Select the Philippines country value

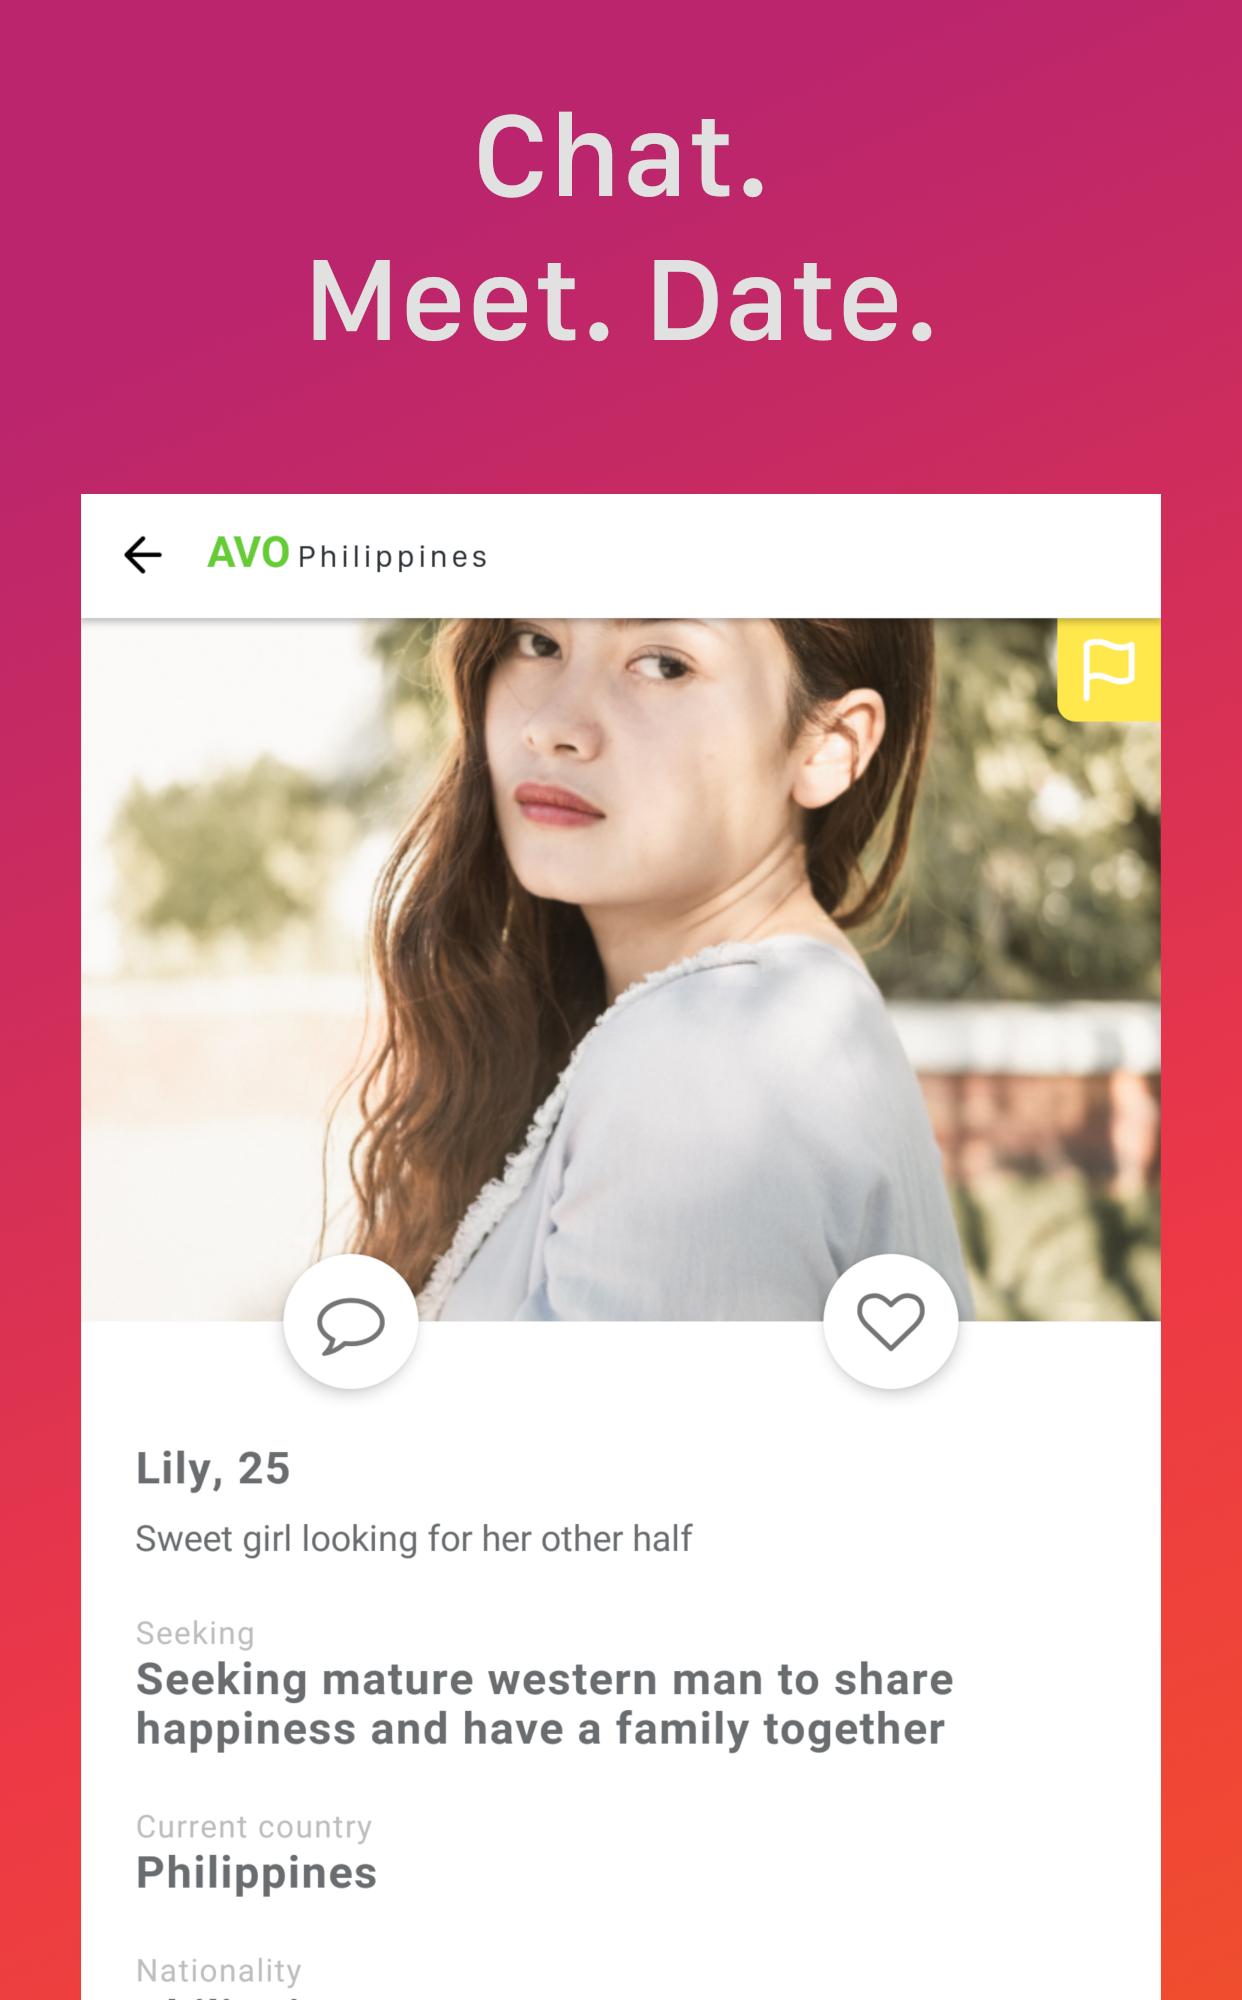tap(256, 1873)
